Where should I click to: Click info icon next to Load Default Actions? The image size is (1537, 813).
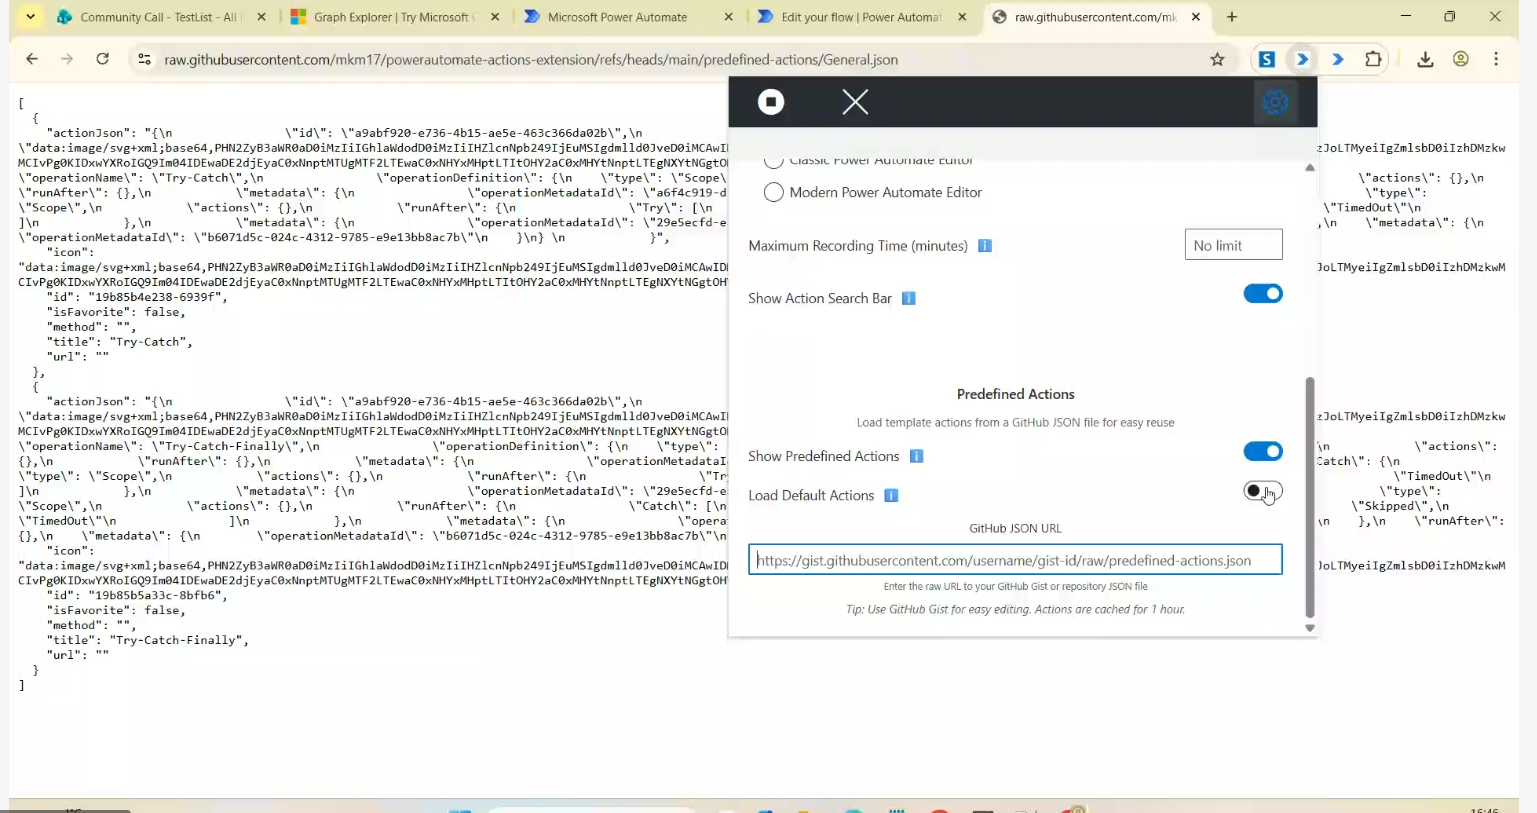(x=891, y=496)
